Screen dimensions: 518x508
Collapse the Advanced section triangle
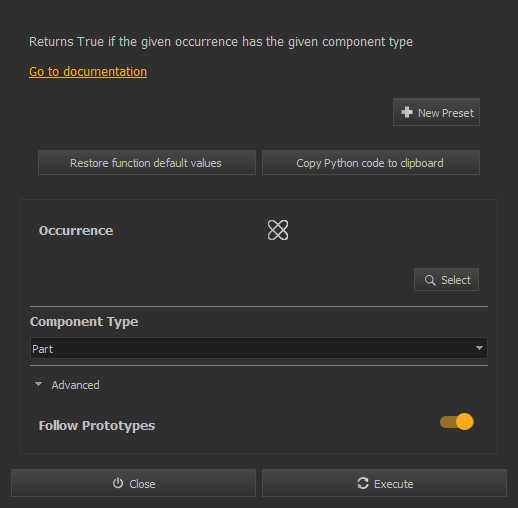coord(38,384)
